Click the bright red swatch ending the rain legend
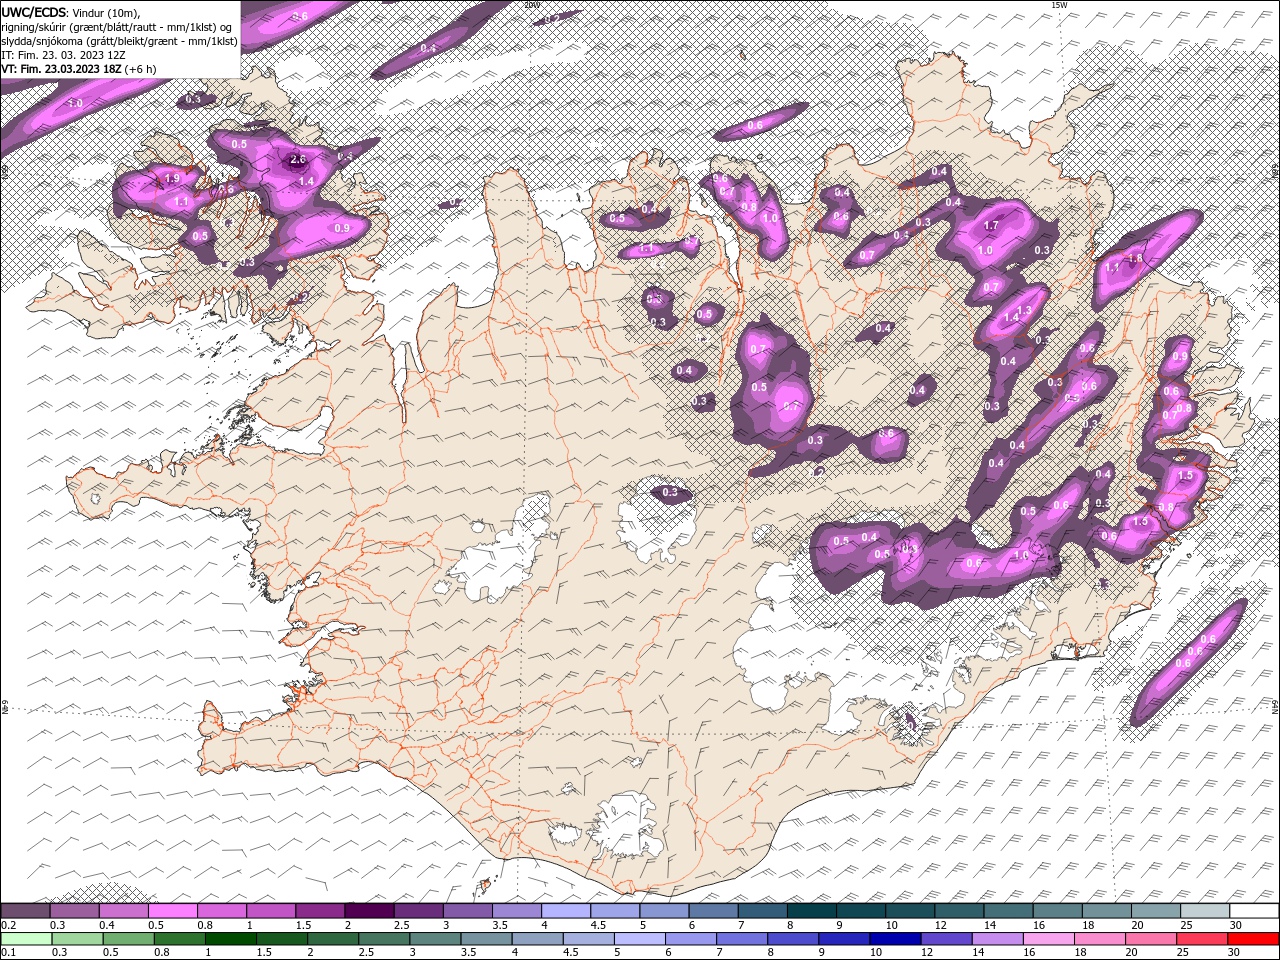Viewport: 1280px width, 960px height. coord(1253,939)
